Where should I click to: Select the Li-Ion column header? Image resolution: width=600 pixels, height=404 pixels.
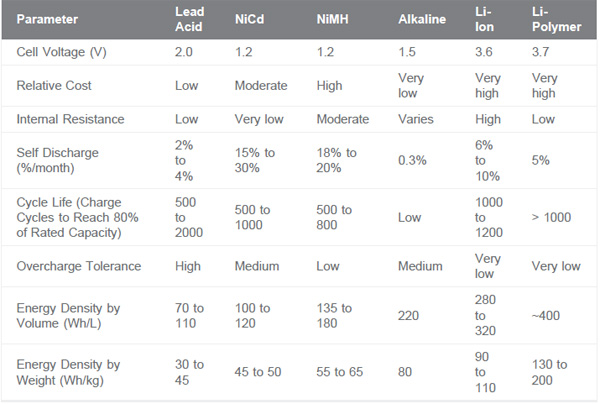pos(486,19)
